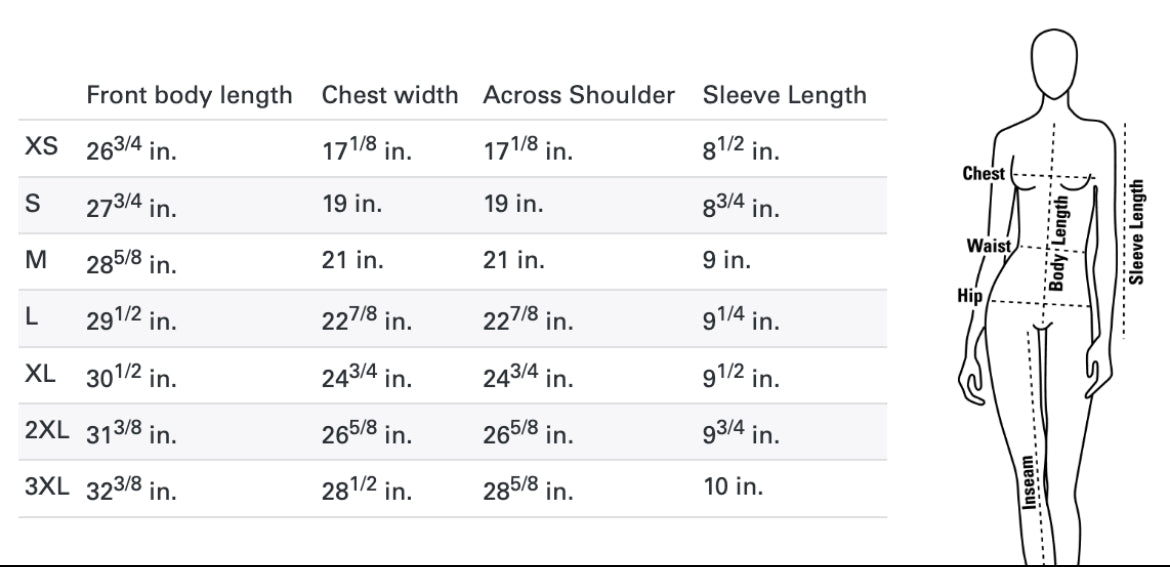The width and height of the screenshot is (1170, 567).
Task: Select the XS size row label
Action: click(38, 152)
